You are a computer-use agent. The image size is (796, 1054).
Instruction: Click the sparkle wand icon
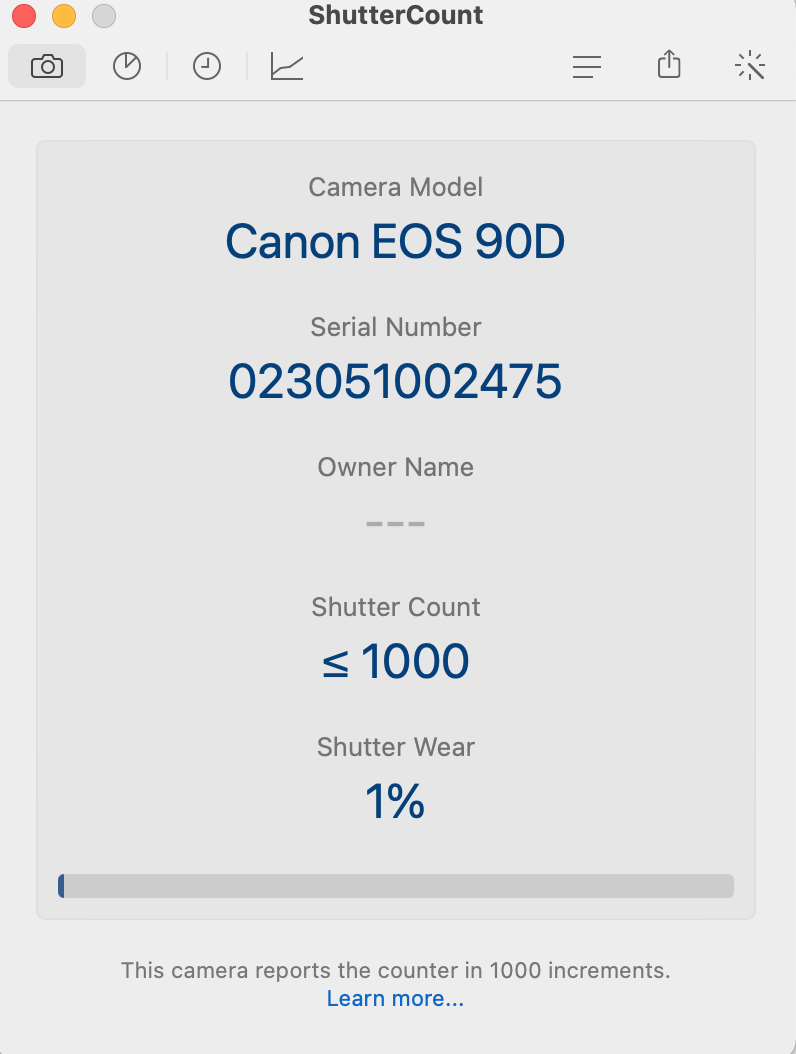tap(750, 67)
